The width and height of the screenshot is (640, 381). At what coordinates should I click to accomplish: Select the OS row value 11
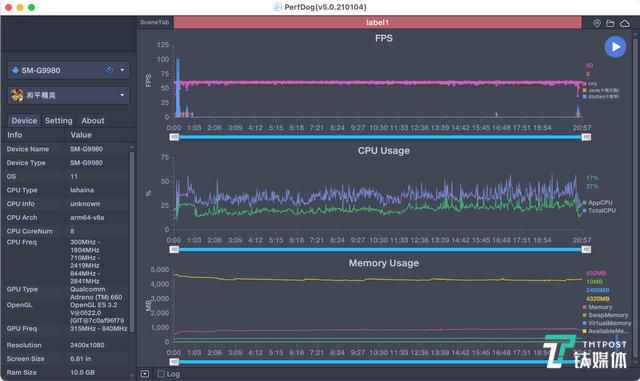coord(73,176)
